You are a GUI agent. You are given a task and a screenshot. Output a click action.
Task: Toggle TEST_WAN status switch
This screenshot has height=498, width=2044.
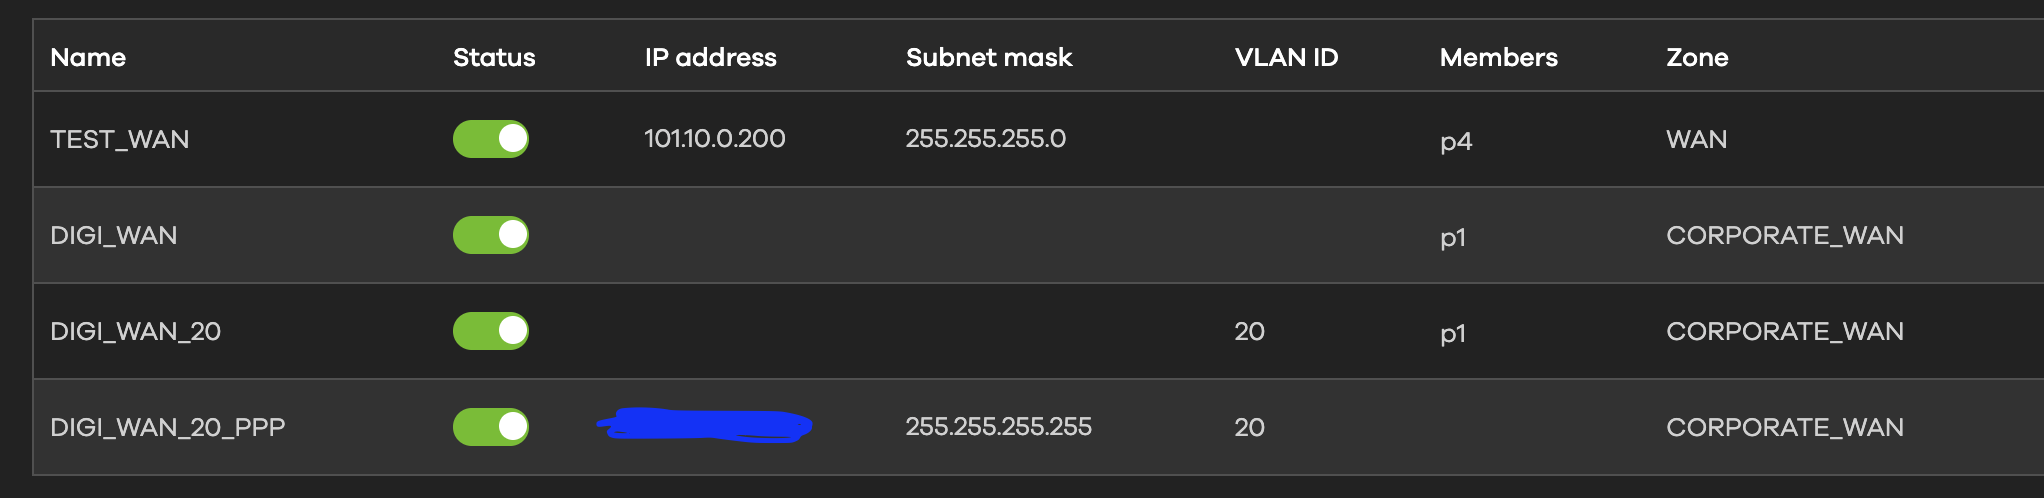tap(490, 139)
